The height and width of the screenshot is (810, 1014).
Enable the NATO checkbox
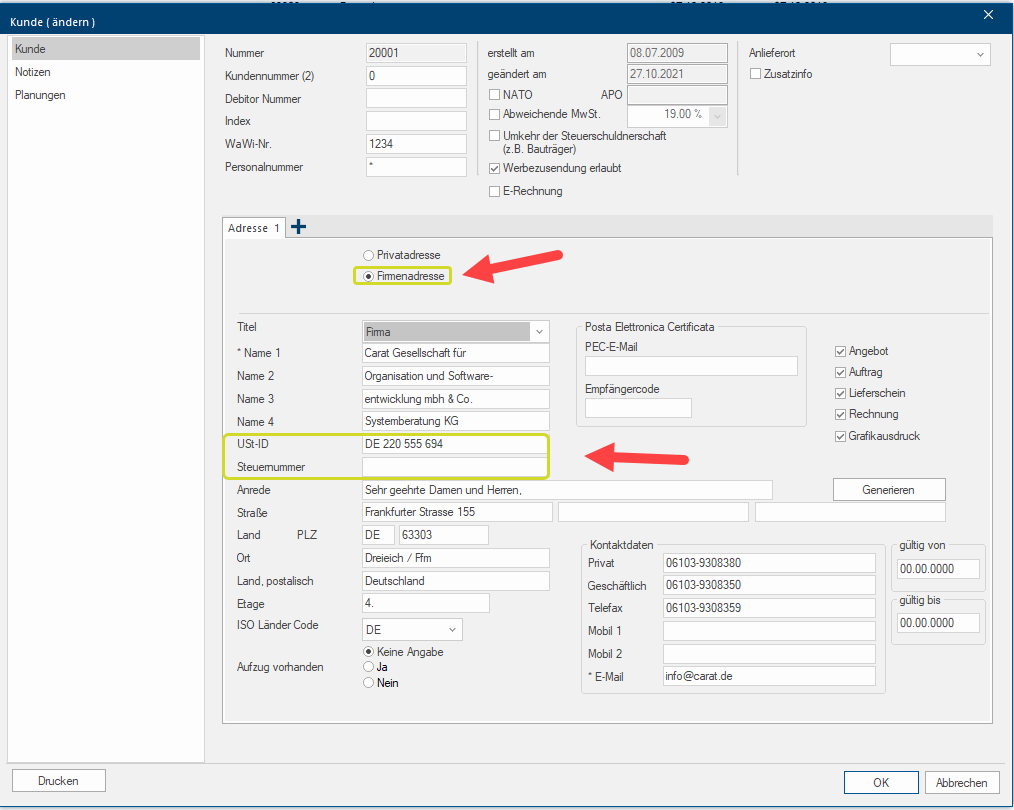click(x=495, y=95)
